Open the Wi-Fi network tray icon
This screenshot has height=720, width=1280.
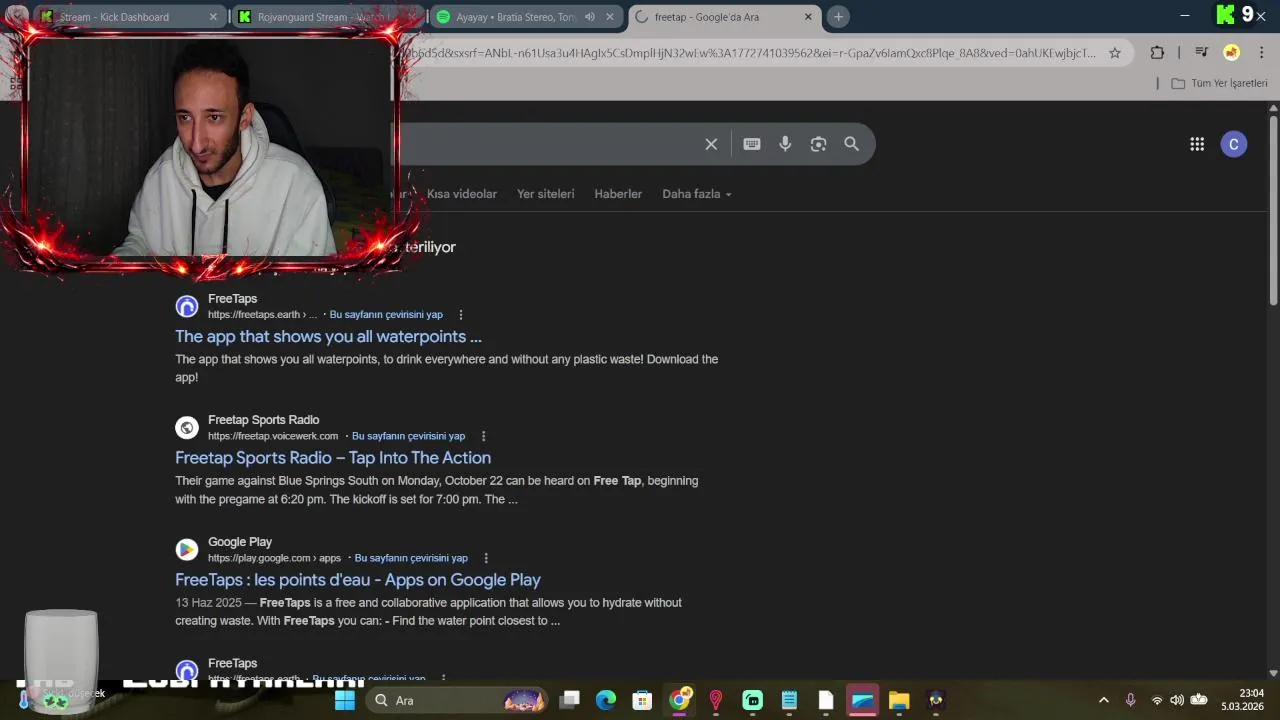[1157, 700]
